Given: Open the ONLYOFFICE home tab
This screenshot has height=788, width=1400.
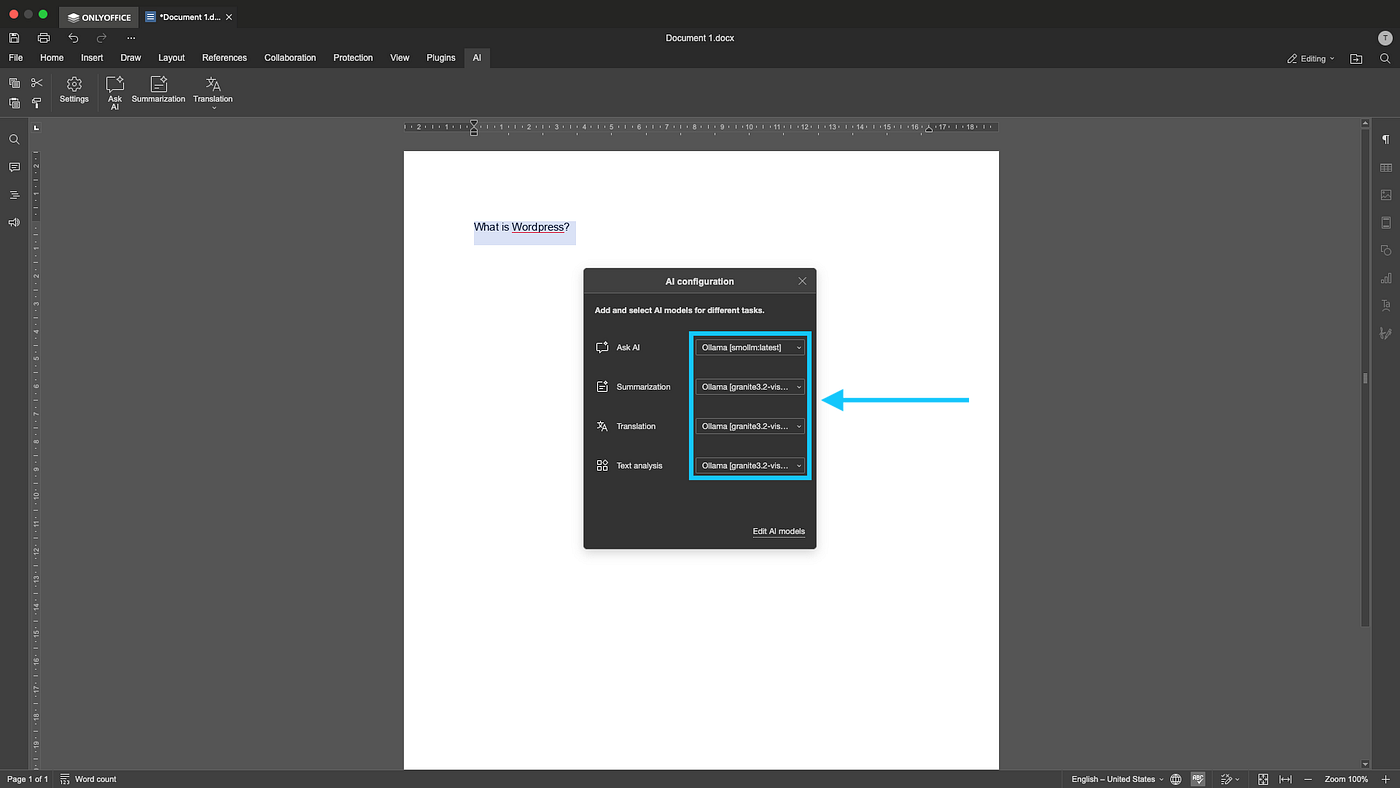Looking at the screenshot, I should pos(99,17).
